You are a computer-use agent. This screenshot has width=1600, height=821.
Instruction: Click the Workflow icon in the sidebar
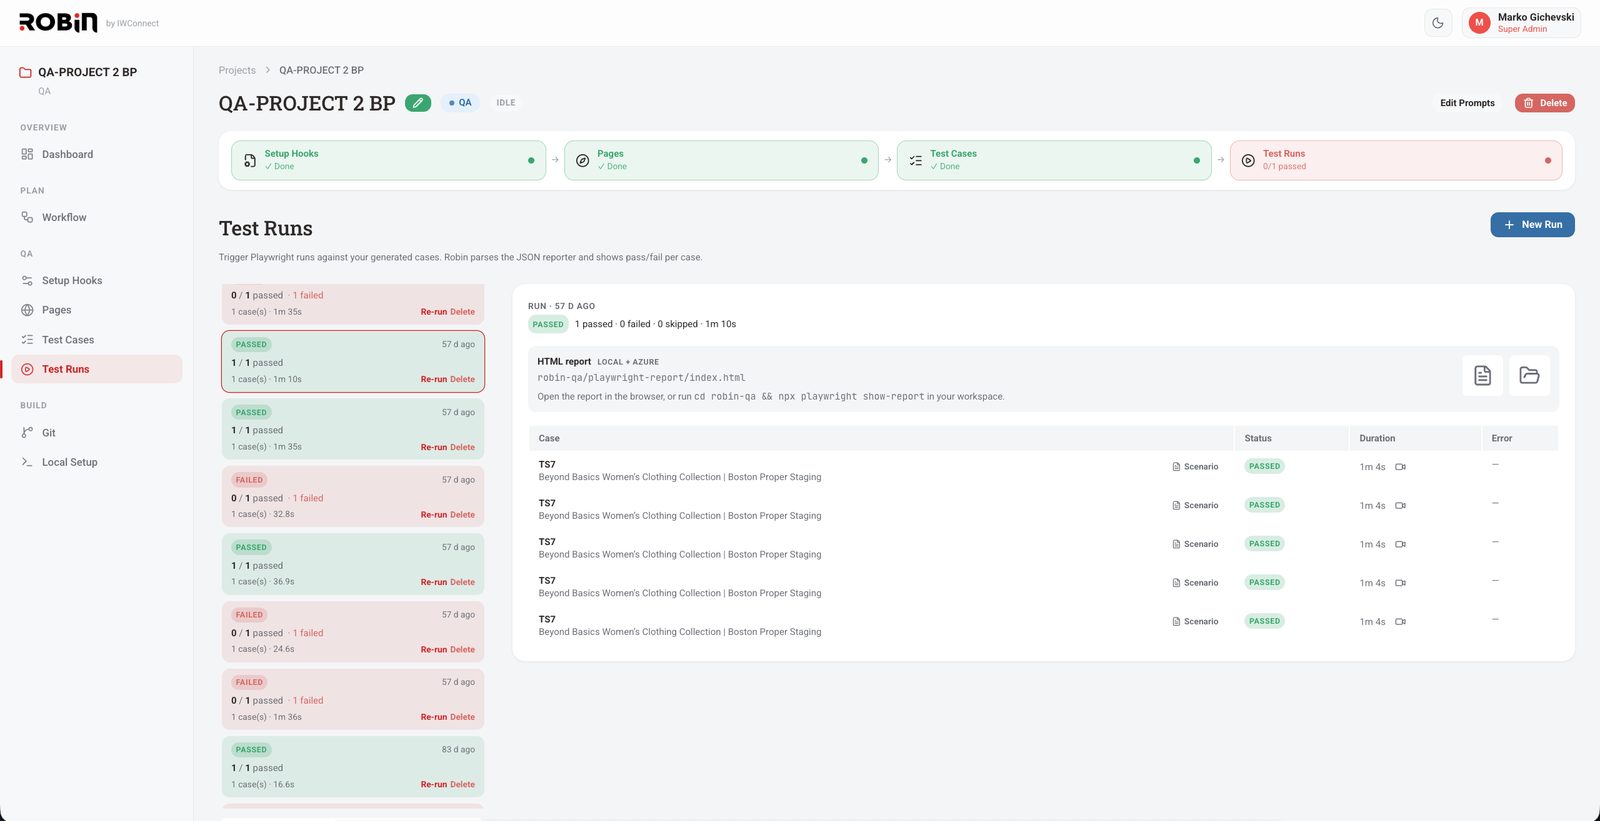[27, 217]
